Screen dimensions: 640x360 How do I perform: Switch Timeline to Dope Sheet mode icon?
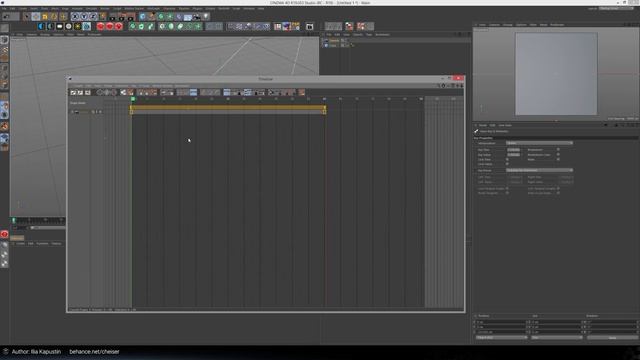coord(73,93)
